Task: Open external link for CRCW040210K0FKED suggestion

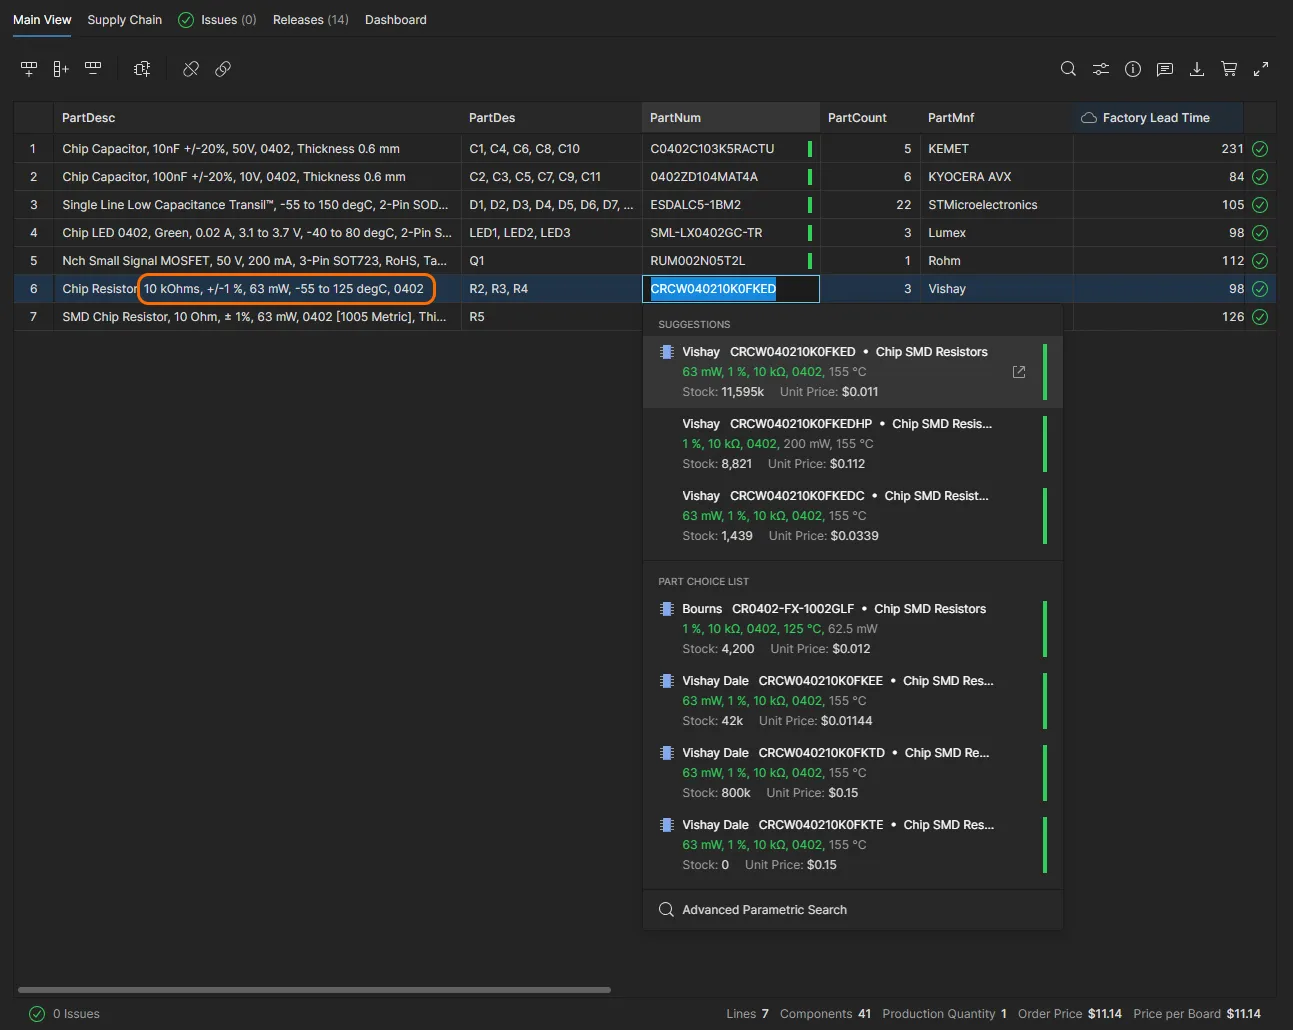Action: pyautogui.click(x=1018, y=372)
